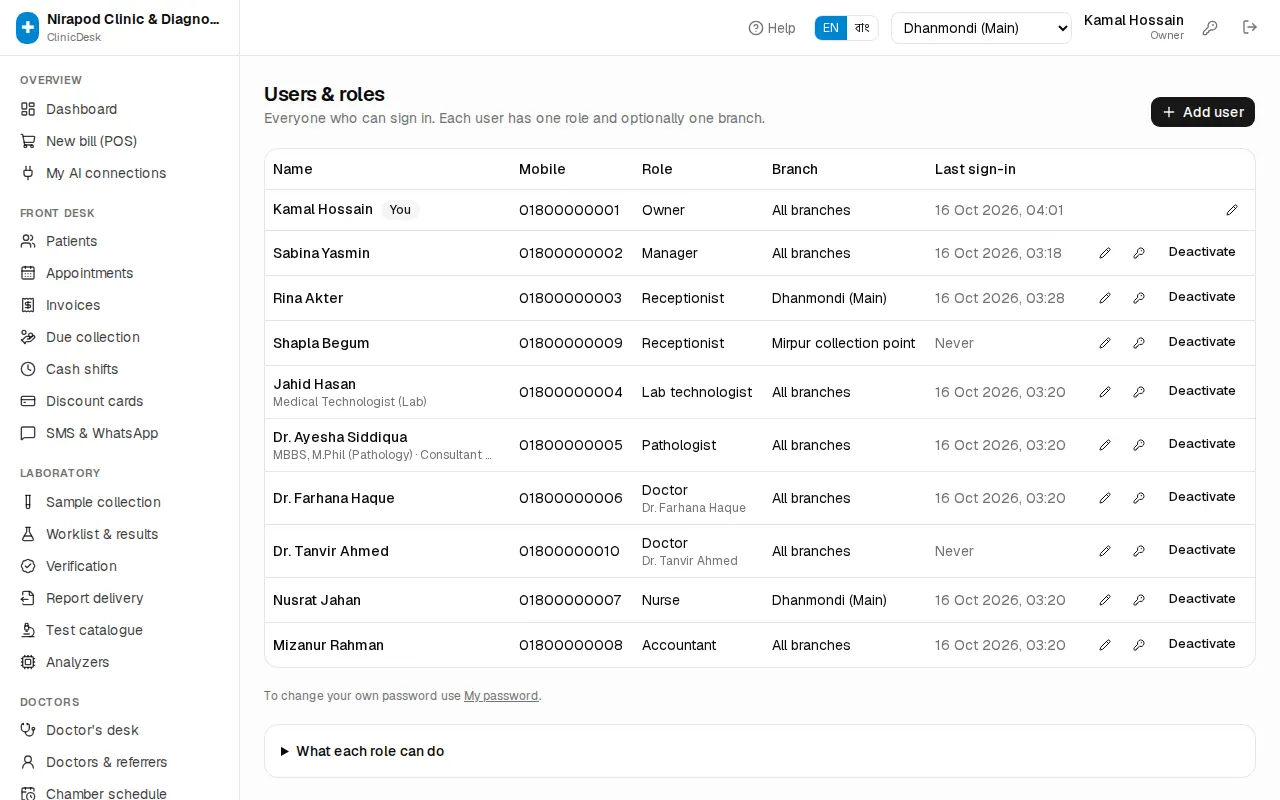Image resolution: width=1280 pixels, height=800 pixels.
Task: Reset password for Rina Akter
Action: tap(1139, 298)
